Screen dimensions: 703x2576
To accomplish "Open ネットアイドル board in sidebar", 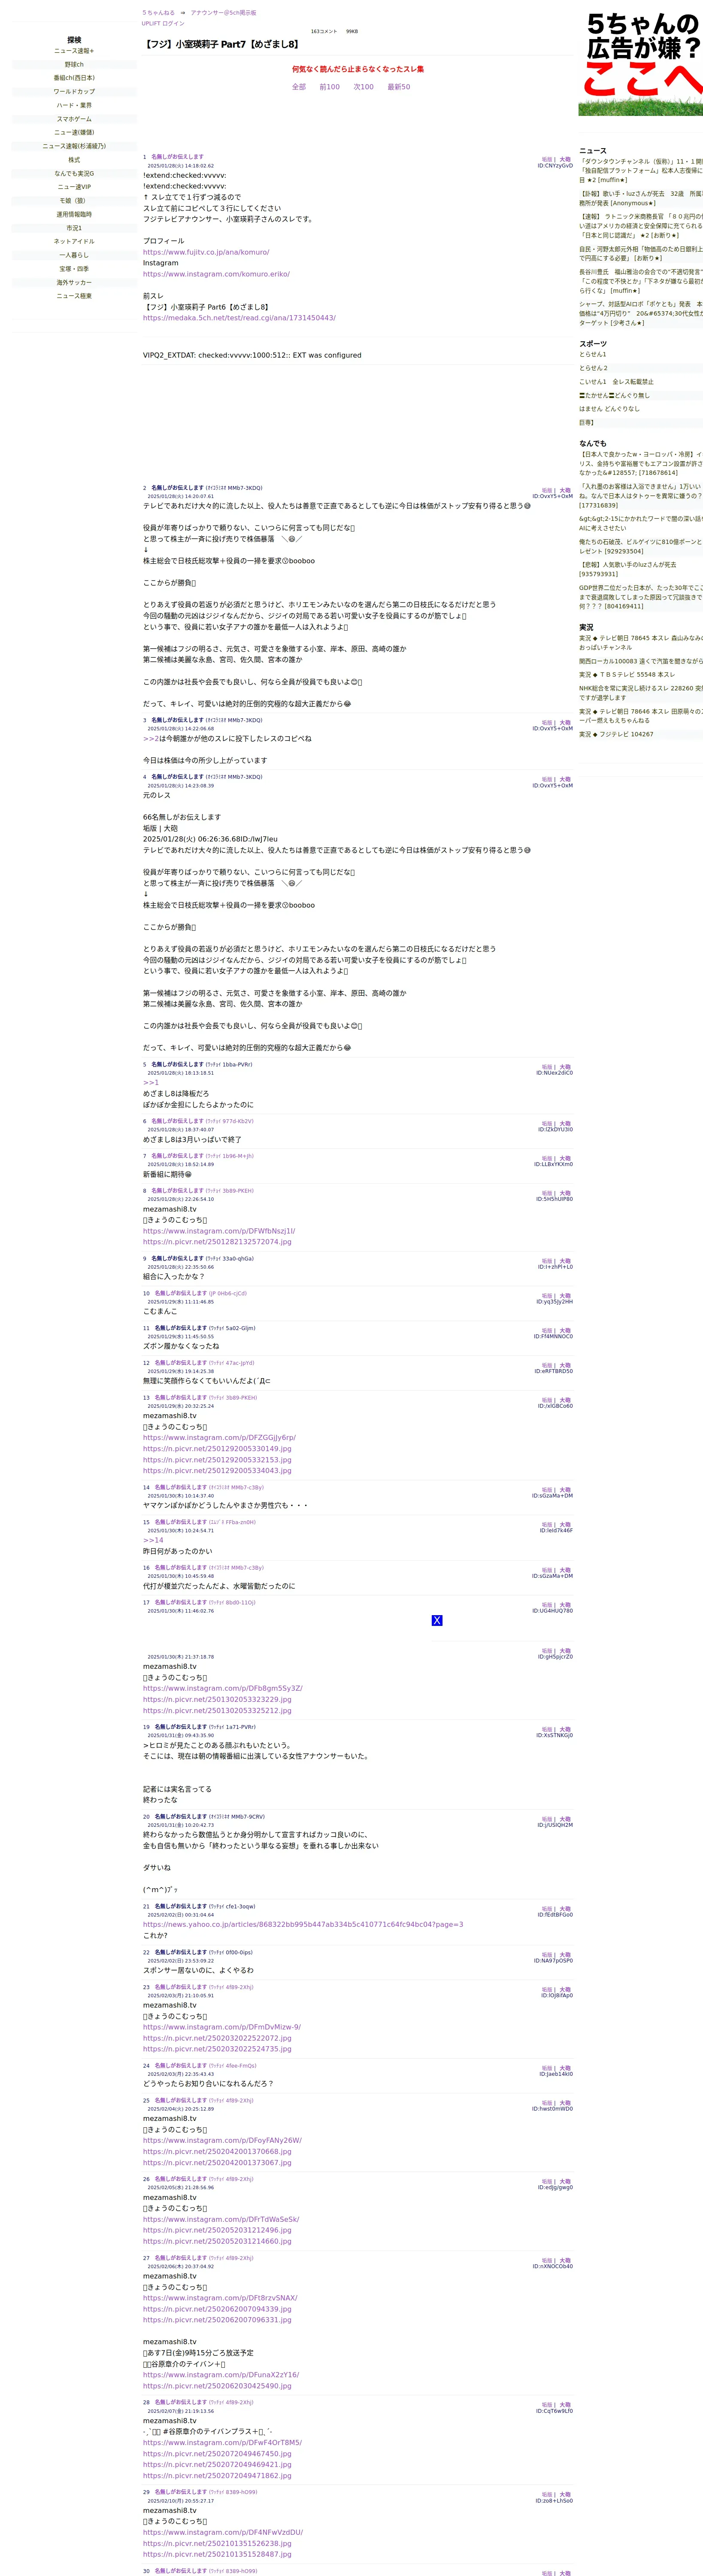I will tap(74, 242).
